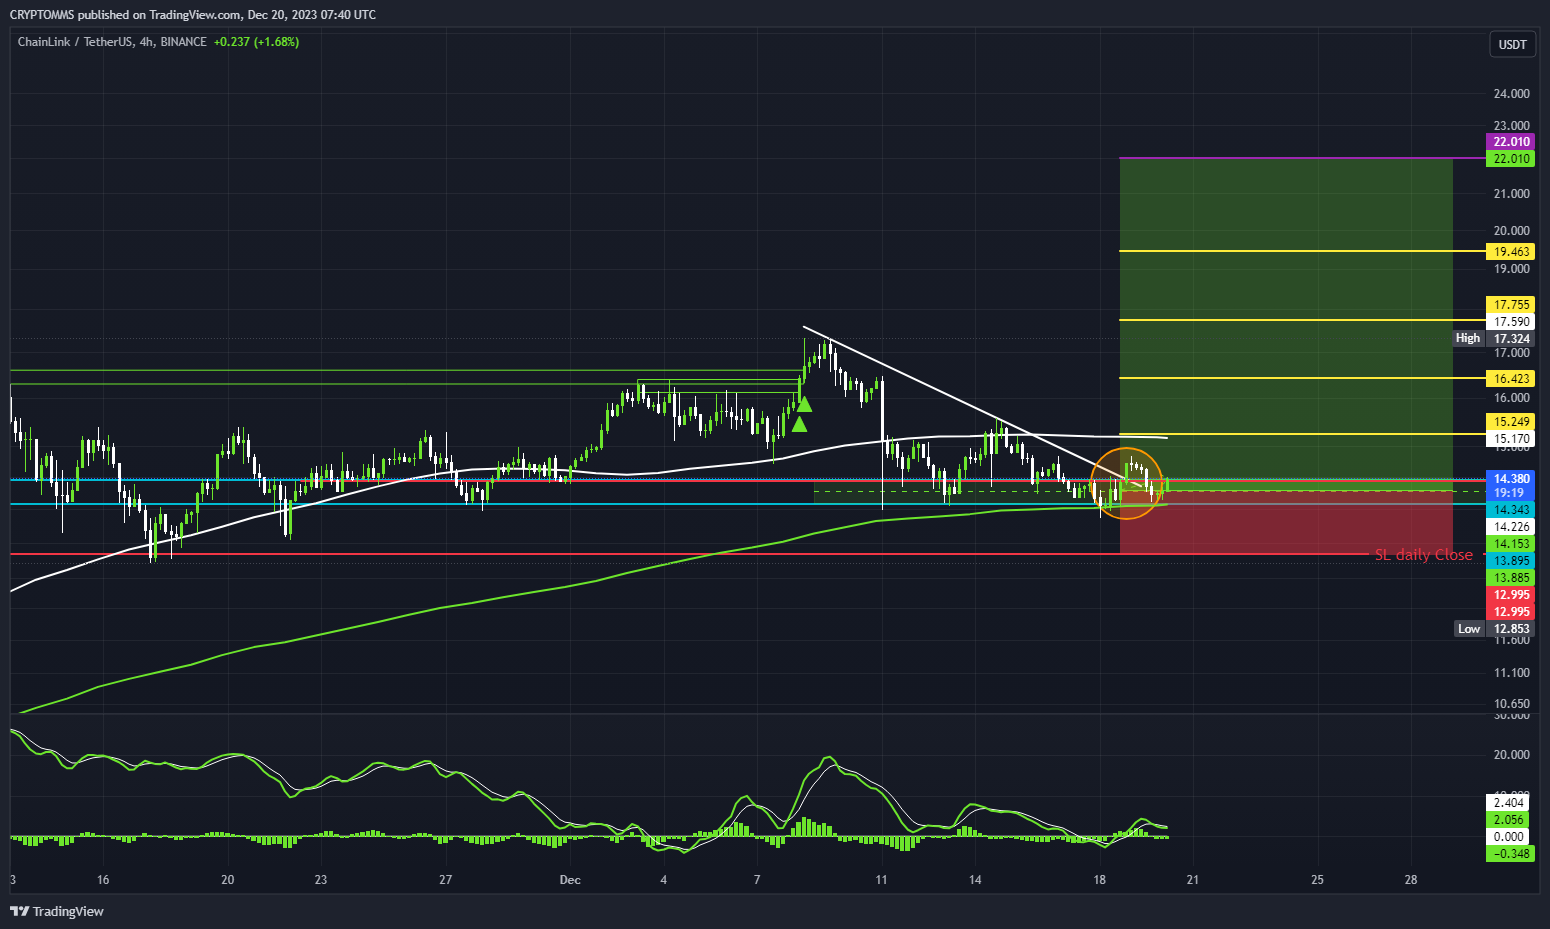Open the TradingView logo link

tap(57, 911)
